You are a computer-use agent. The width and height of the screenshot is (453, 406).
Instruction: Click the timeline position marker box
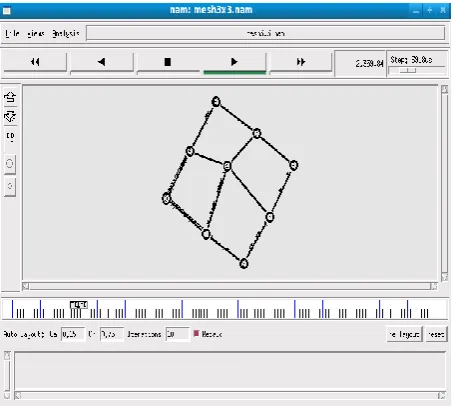point(79,305)
